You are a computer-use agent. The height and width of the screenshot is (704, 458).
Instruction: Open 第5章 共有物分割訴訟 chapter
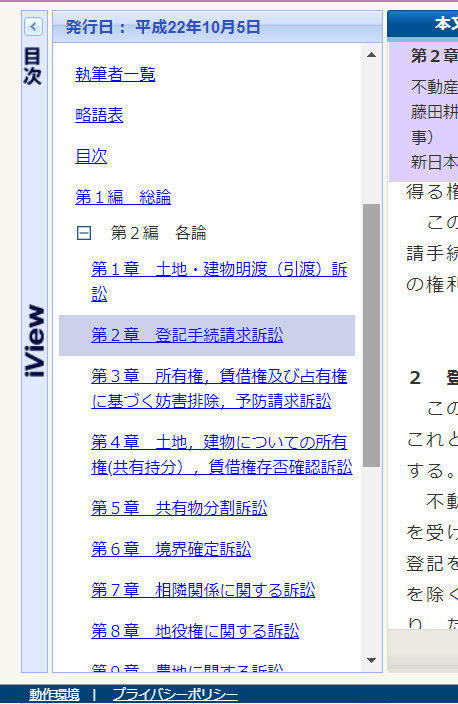coord(179,508)
